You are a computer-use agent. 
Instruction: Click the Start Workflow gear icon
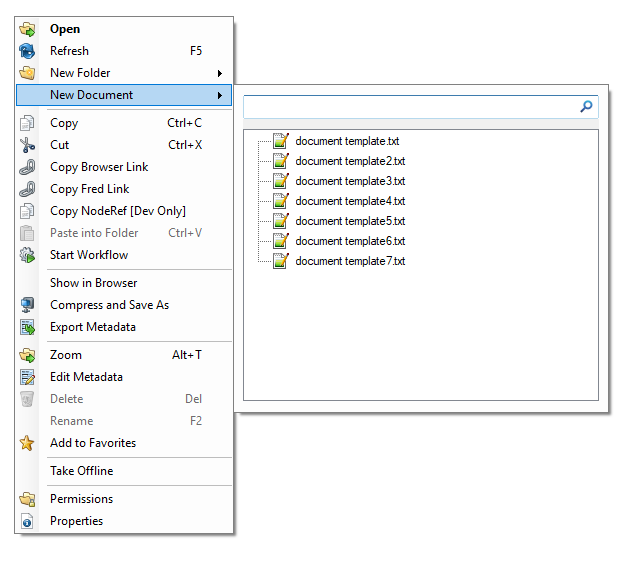pos(27,255)
